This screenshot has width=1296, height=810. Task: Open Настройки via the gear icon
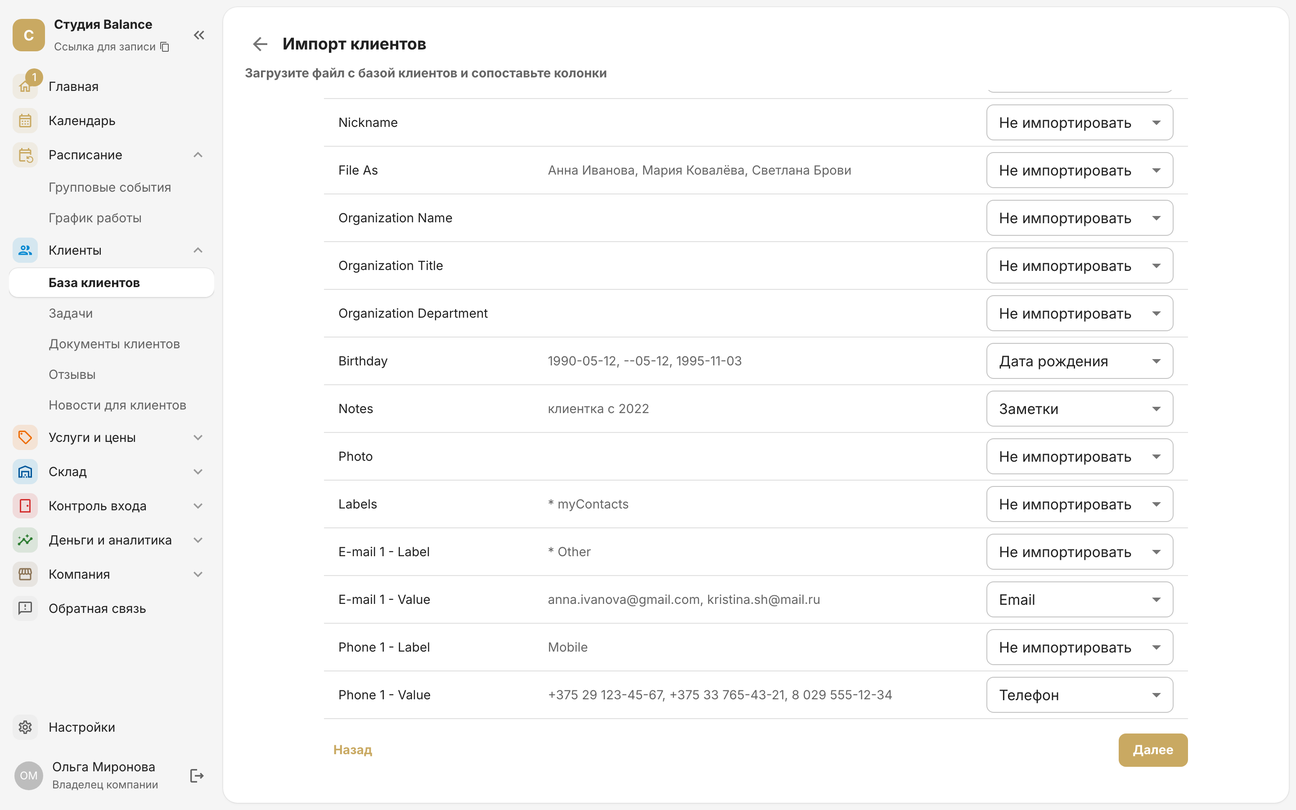click(26, 727)
